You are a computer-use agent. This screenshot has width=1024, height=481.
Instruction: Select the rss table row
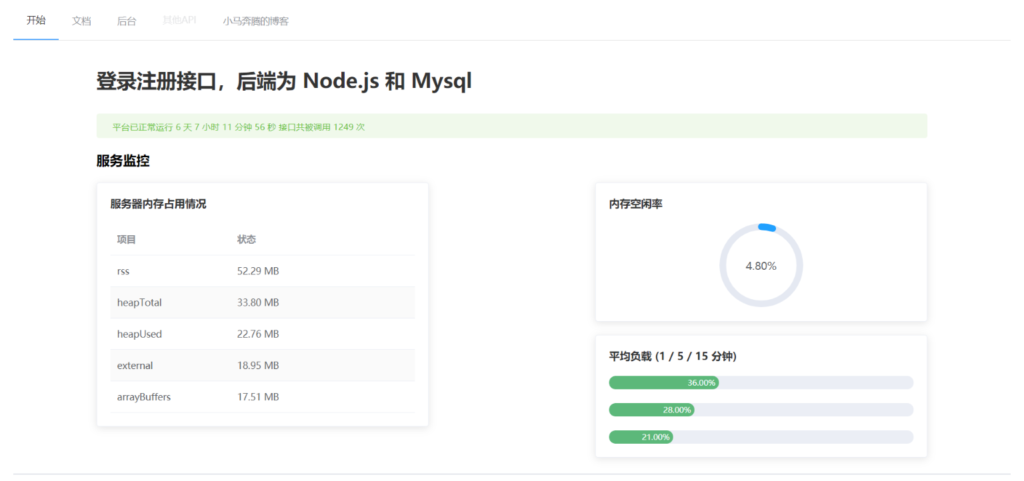tap(262, 271)
